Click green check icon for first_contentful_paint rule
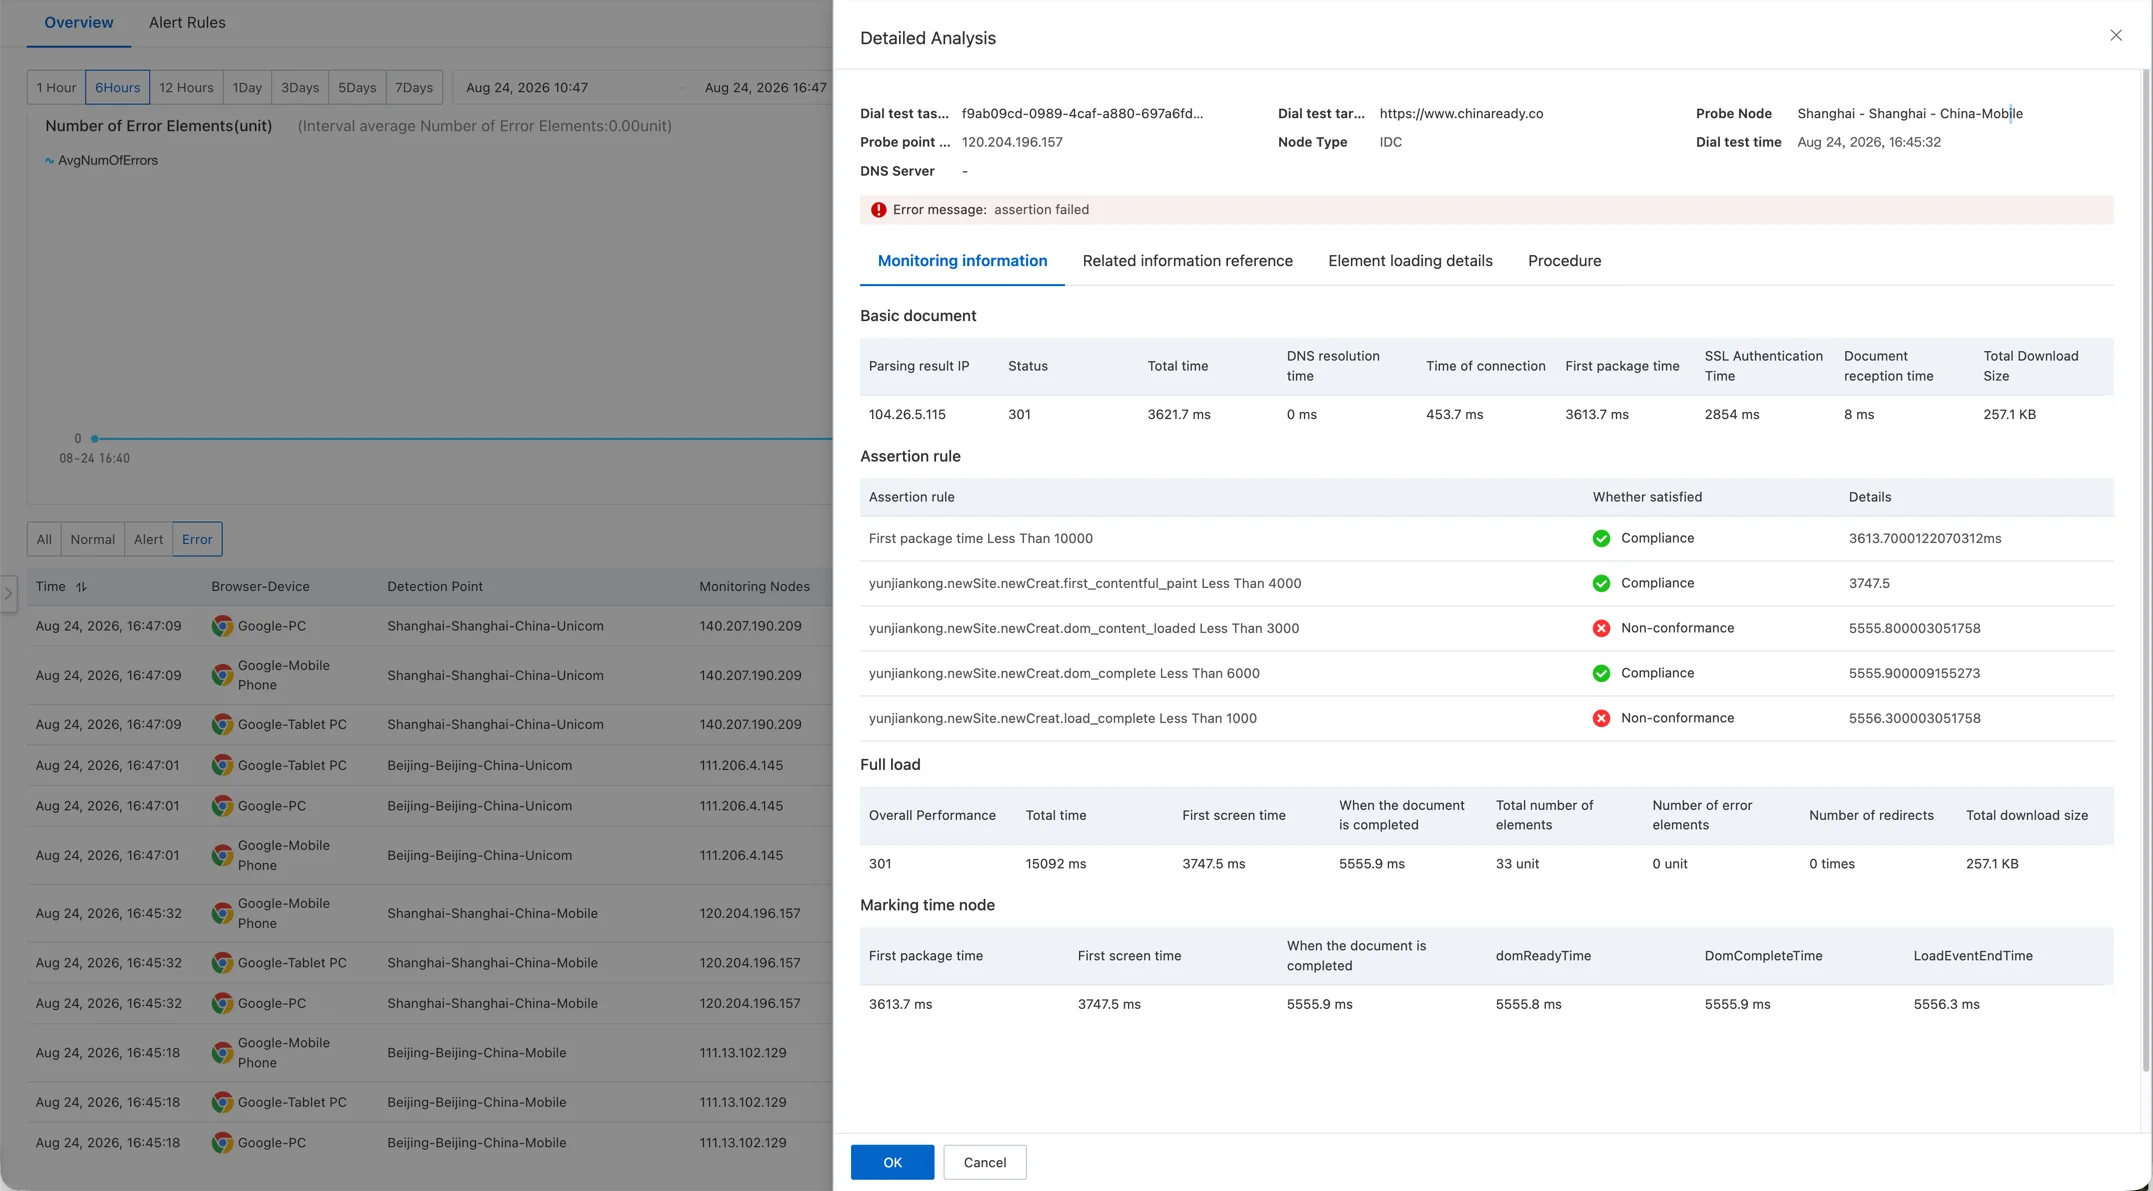 pyautogui.click(x=1601, y=584)
